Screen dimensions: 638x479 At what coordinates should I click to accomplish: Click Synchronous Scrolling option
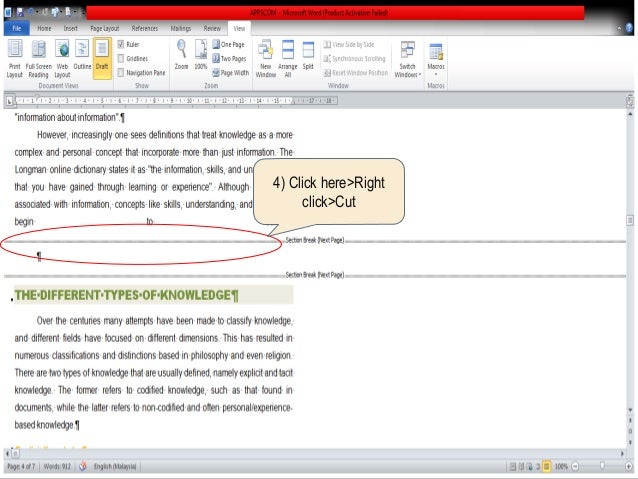[x=354, y=59]
